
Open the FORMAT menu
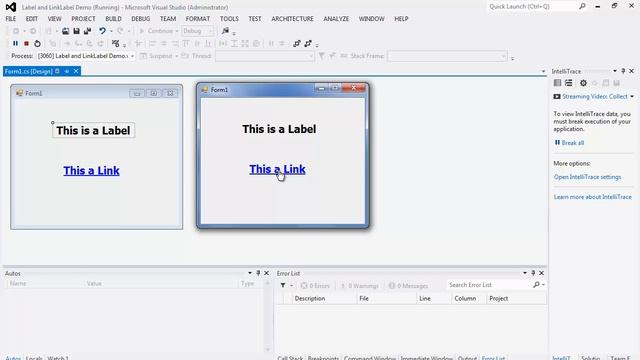[198, 19]
